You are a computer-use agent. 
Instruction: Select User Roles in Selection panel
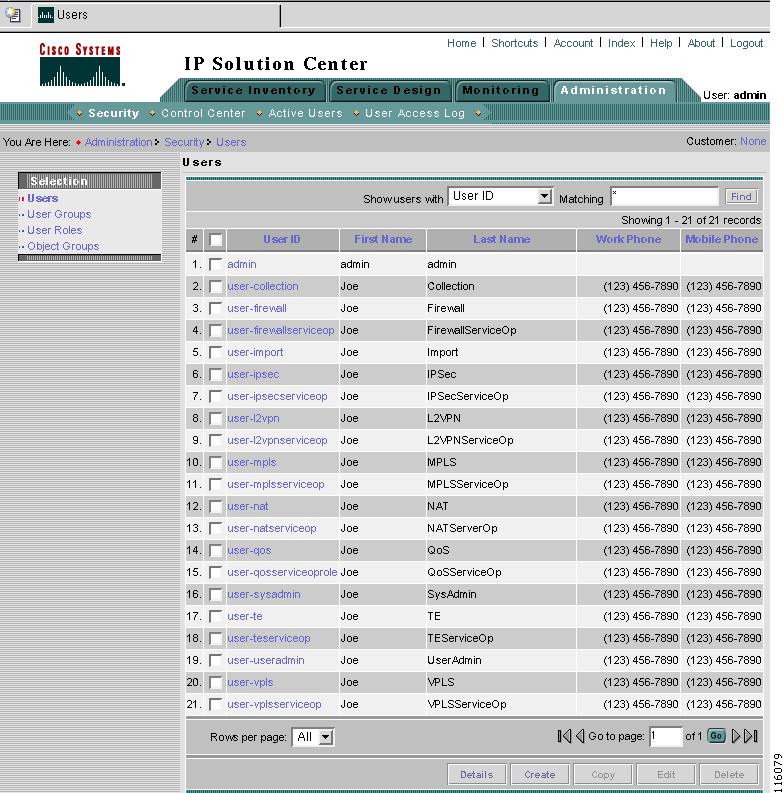click(x=55, y=230)
